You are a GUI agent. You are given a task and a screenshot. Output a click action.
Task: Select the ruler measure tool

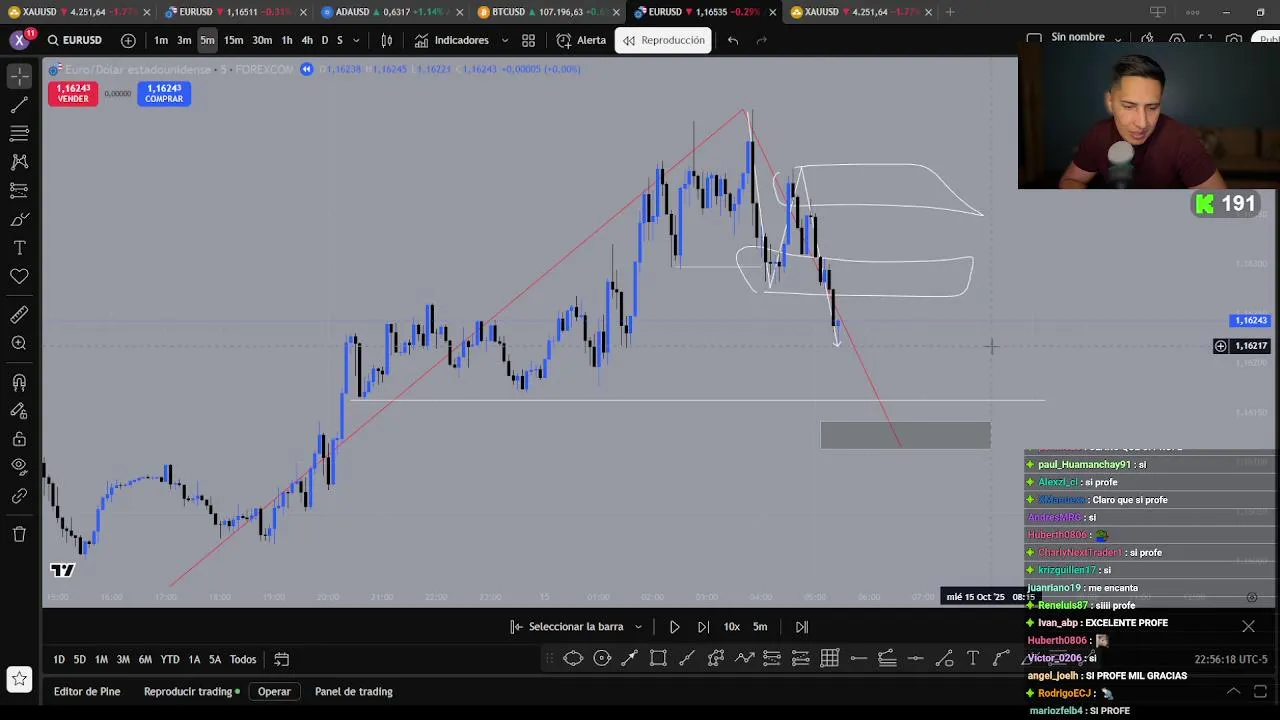click(x=19, y=315)
